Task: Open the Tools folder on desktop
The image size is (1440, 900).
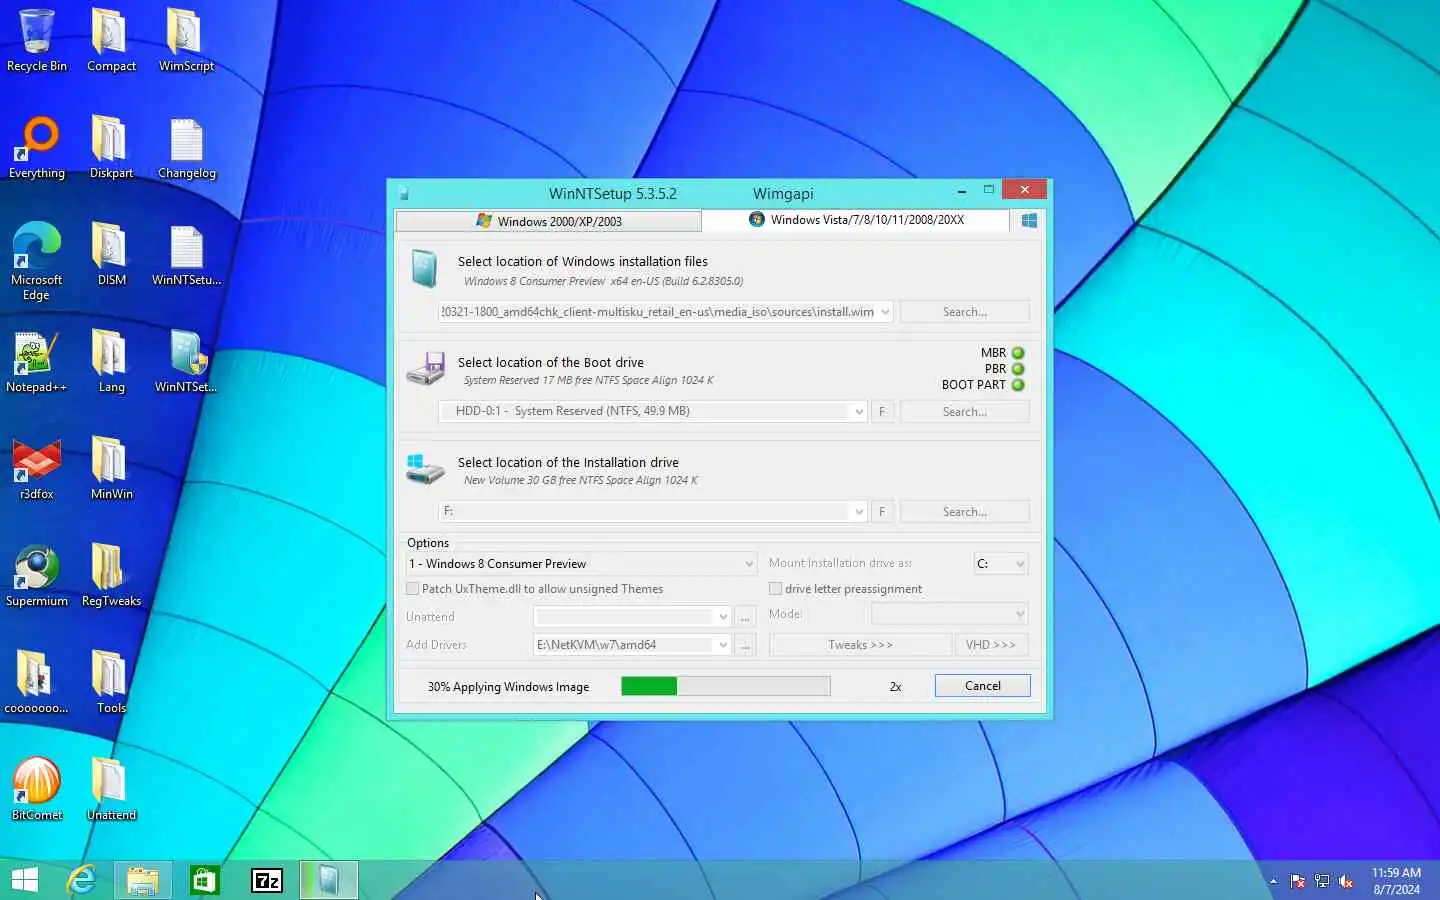Action: (111, 682)
